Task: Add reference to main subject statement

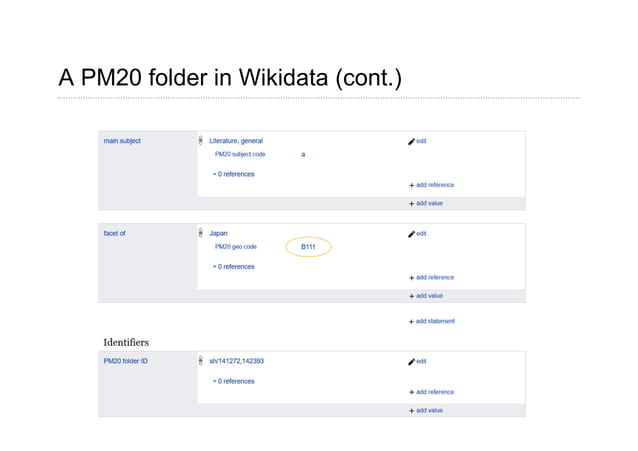Action: click(432, 185)
